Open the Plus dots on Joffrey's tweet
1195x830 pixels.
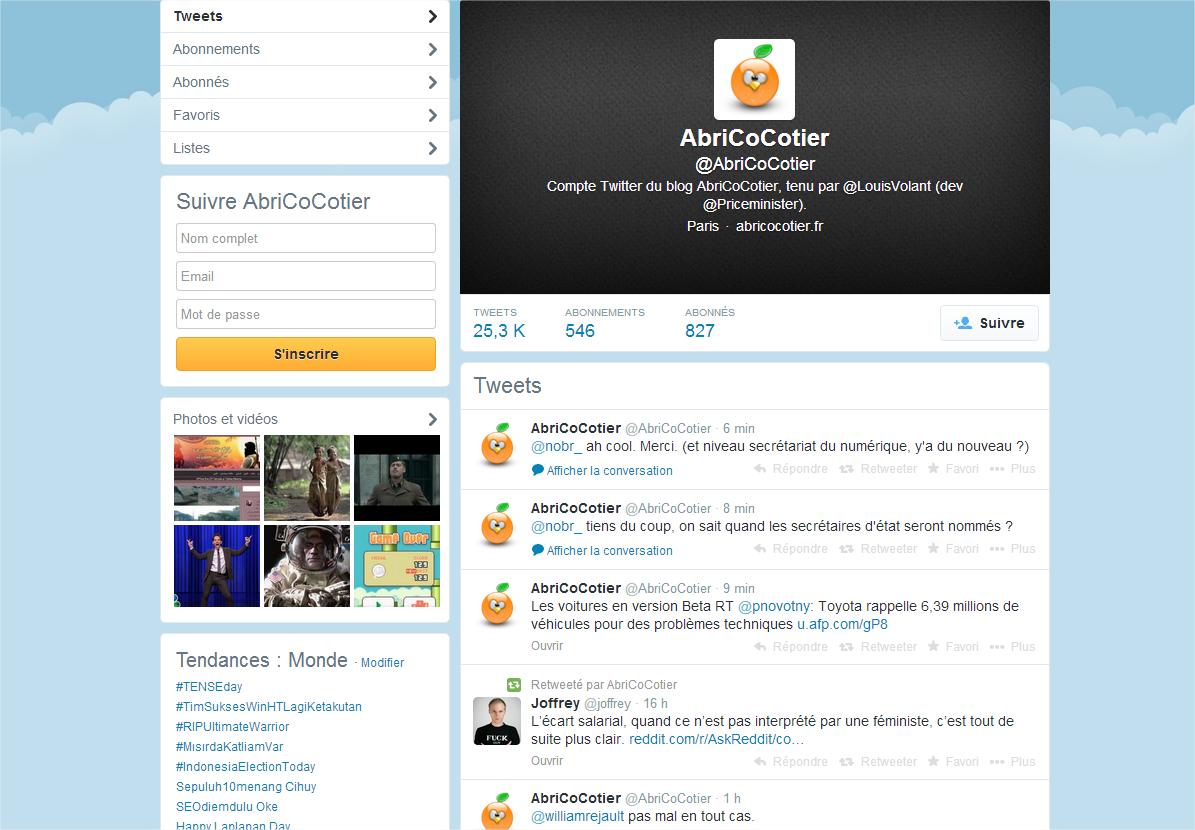point(997,762)
